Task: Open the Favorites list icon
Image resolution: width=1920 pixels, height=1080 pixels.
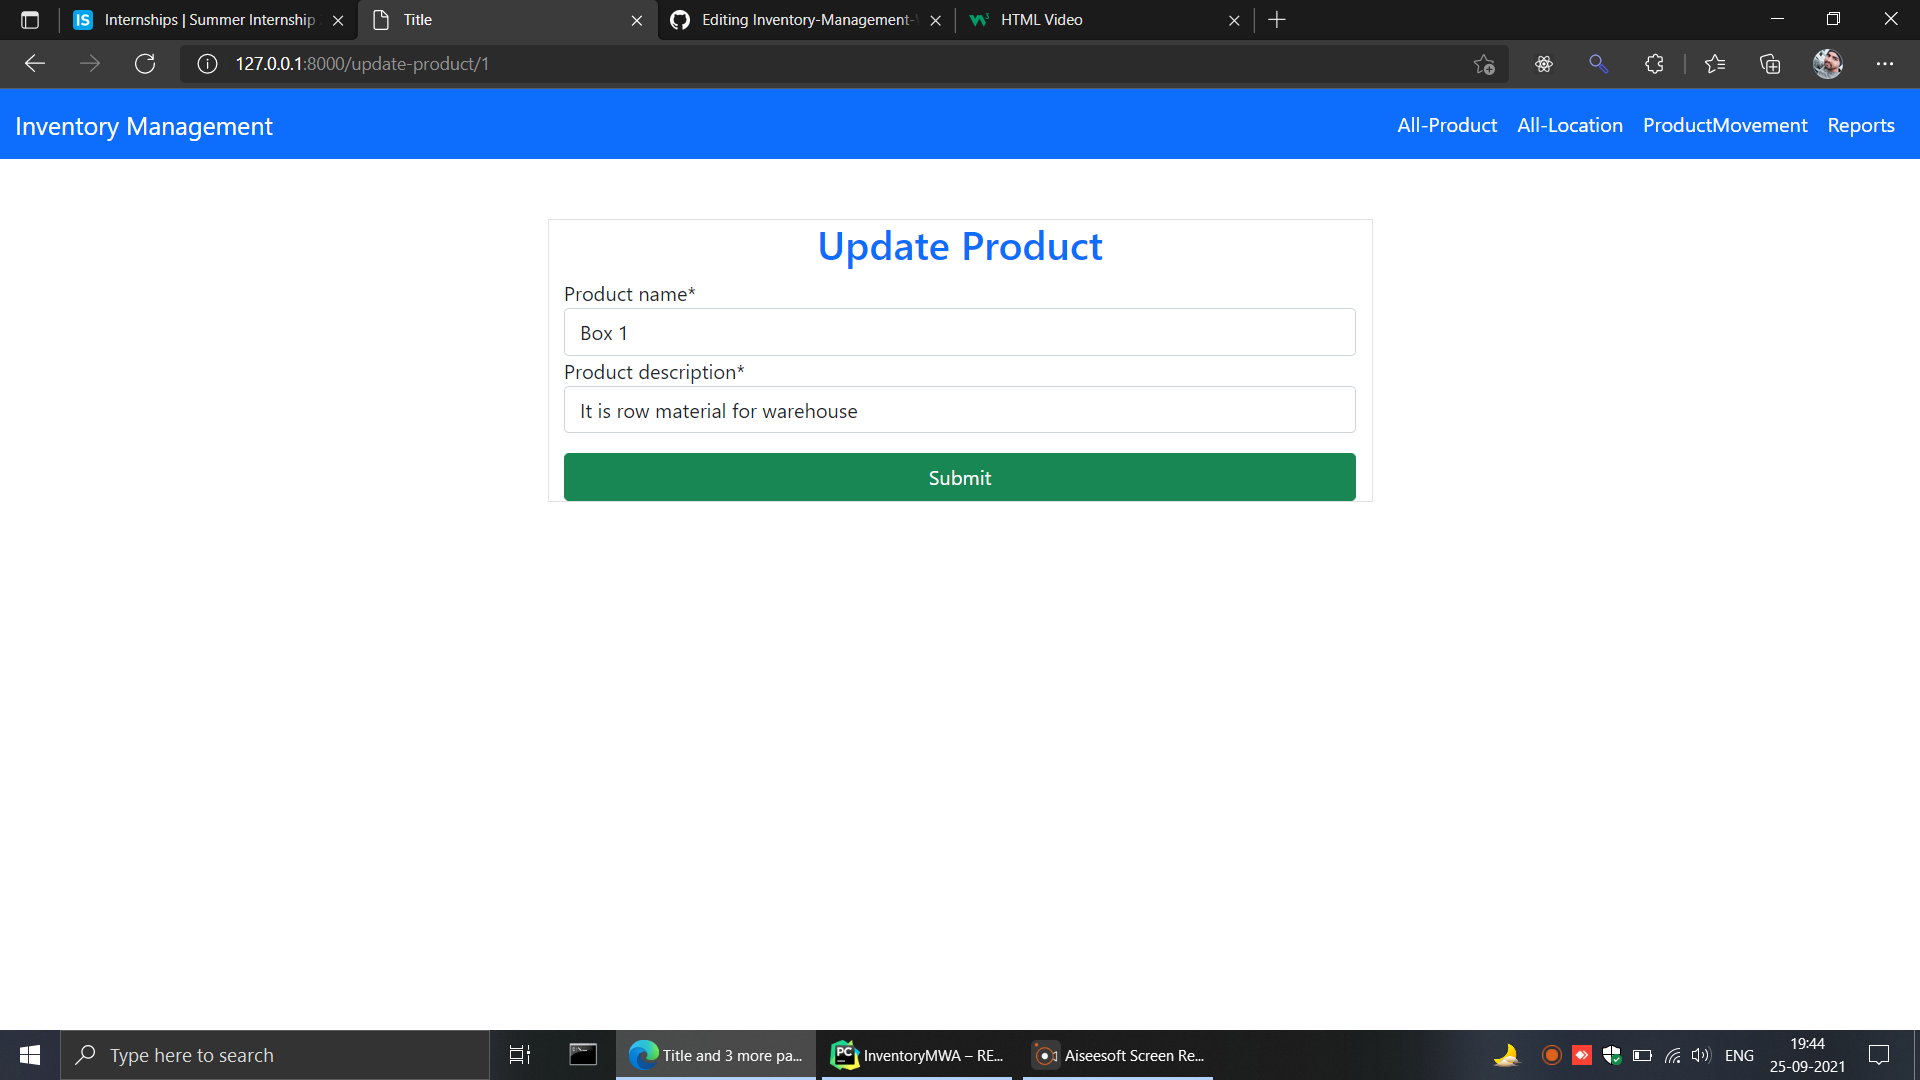Action: 1715,63
